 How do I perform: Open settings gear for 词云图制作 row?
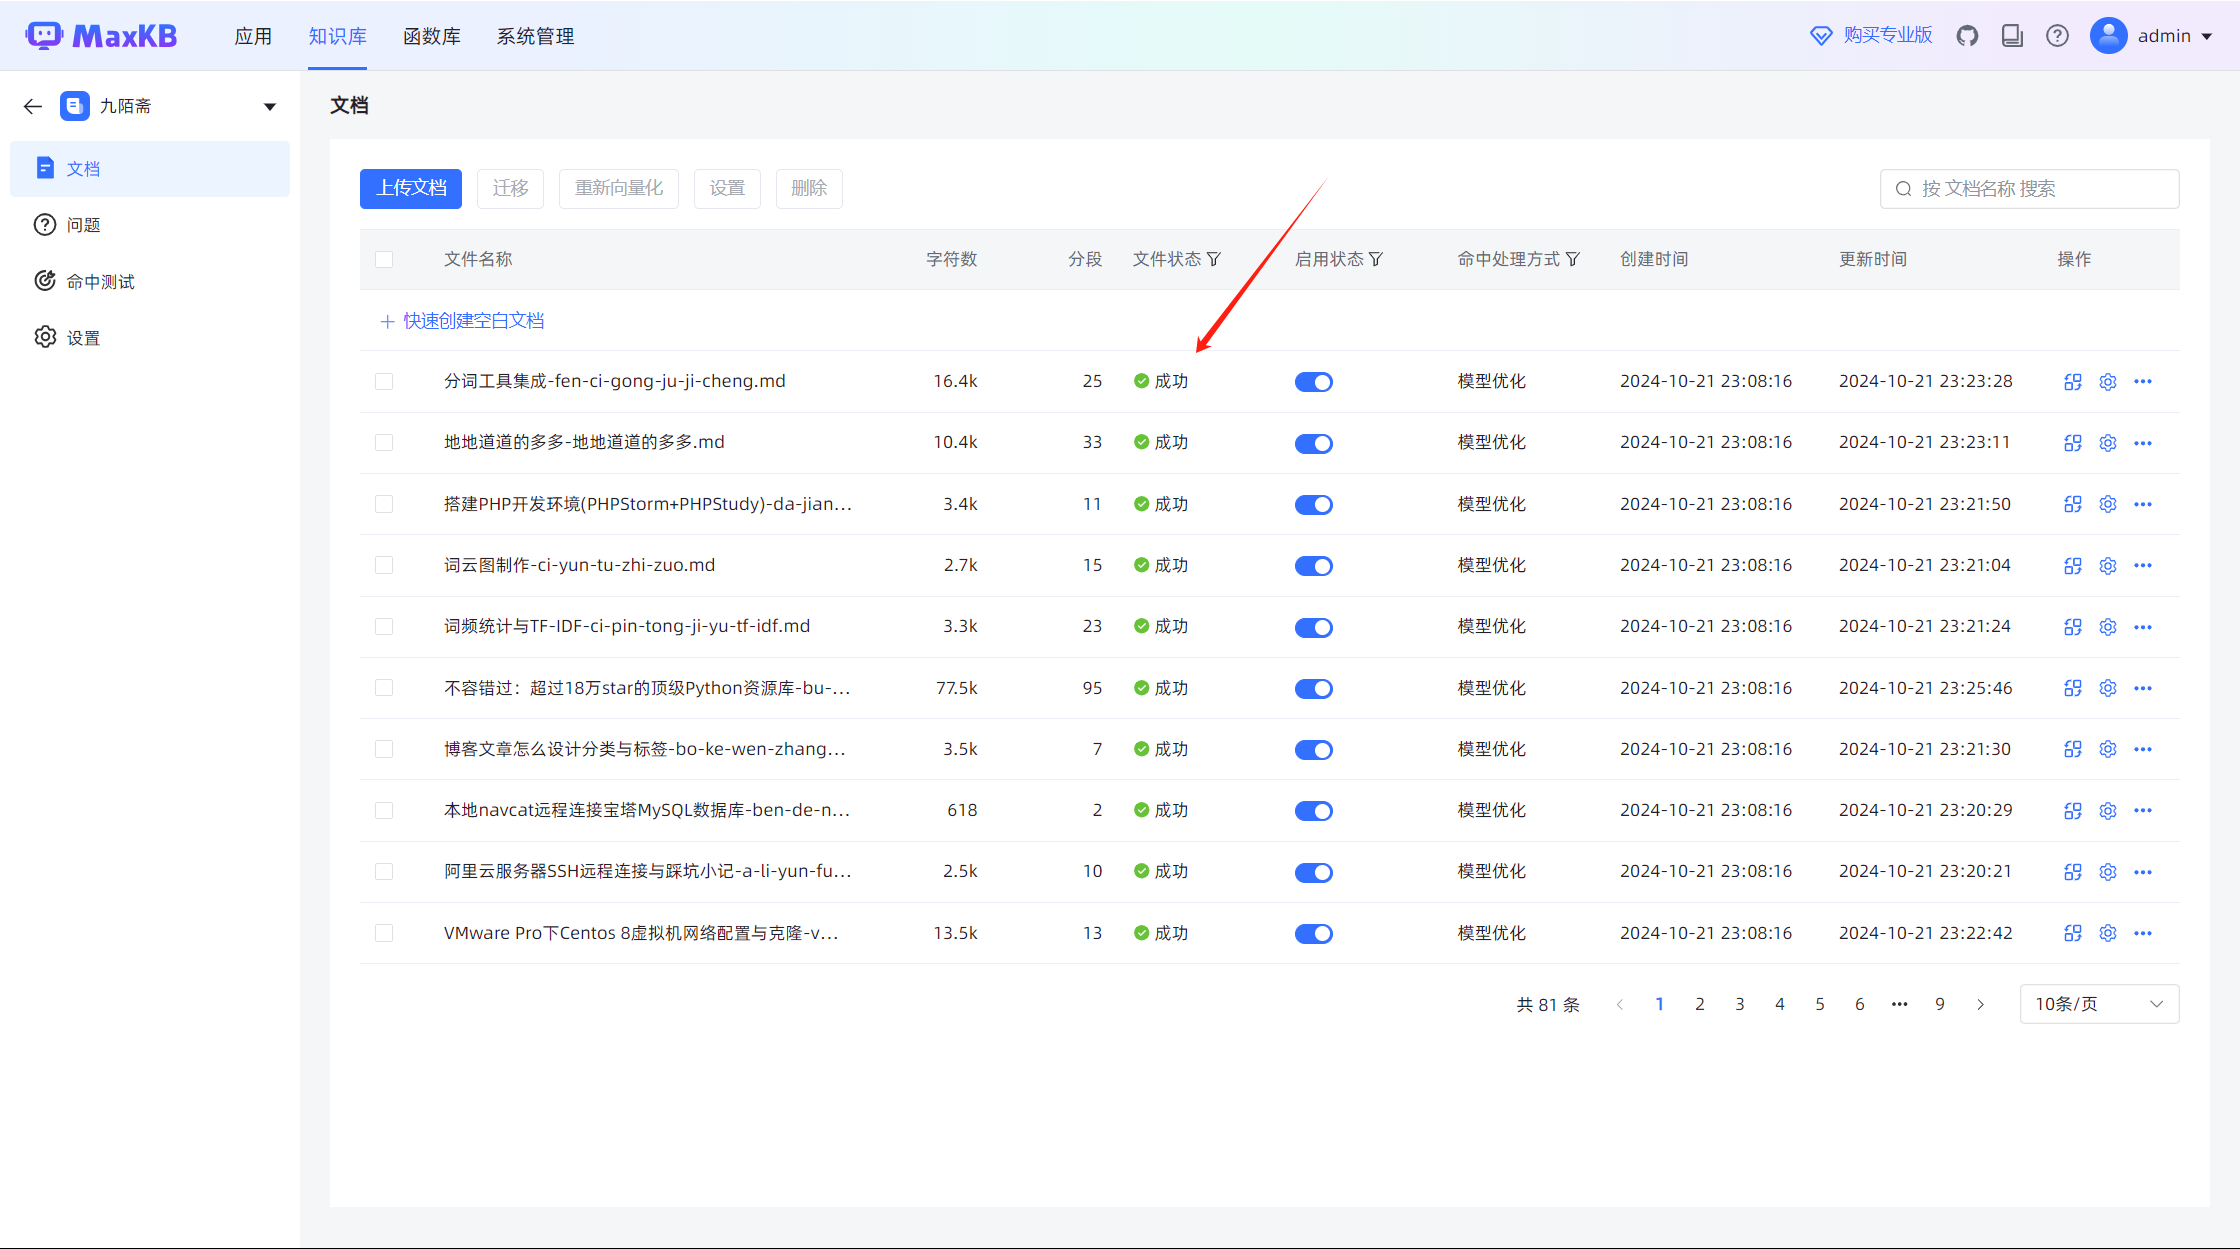[x=2108, y=566]
